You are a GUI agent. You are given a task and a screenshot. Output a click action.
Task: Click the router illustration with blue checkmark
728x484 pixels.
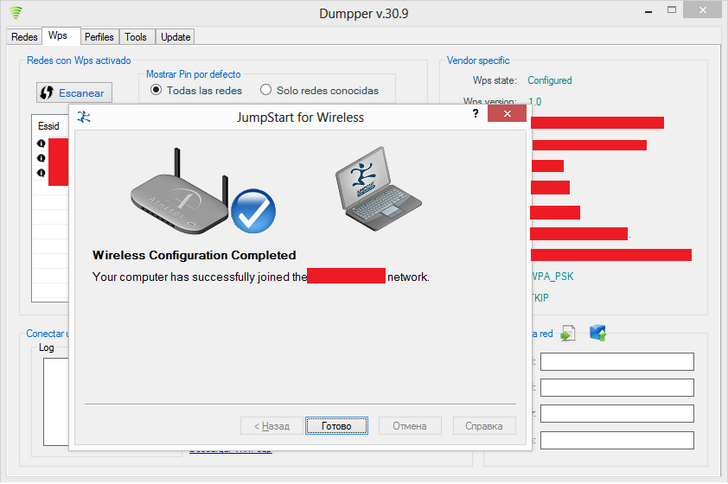203,191
